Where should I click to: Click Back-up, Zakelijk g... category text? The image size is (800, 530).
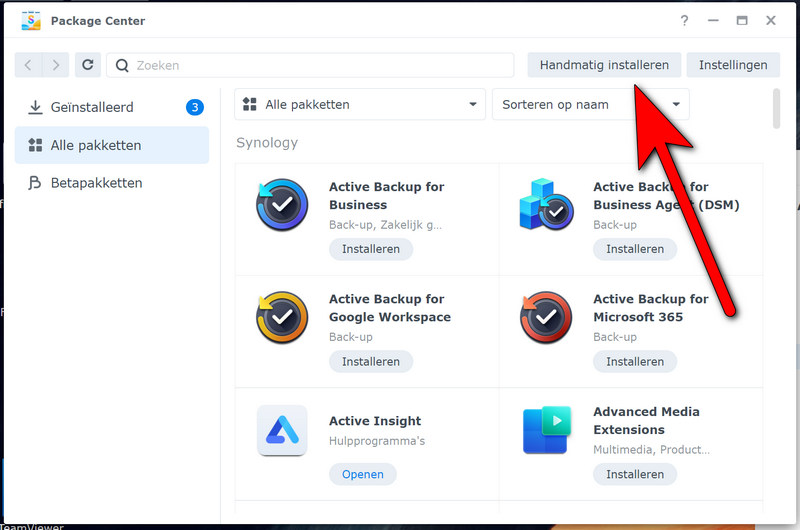point(385,225)
